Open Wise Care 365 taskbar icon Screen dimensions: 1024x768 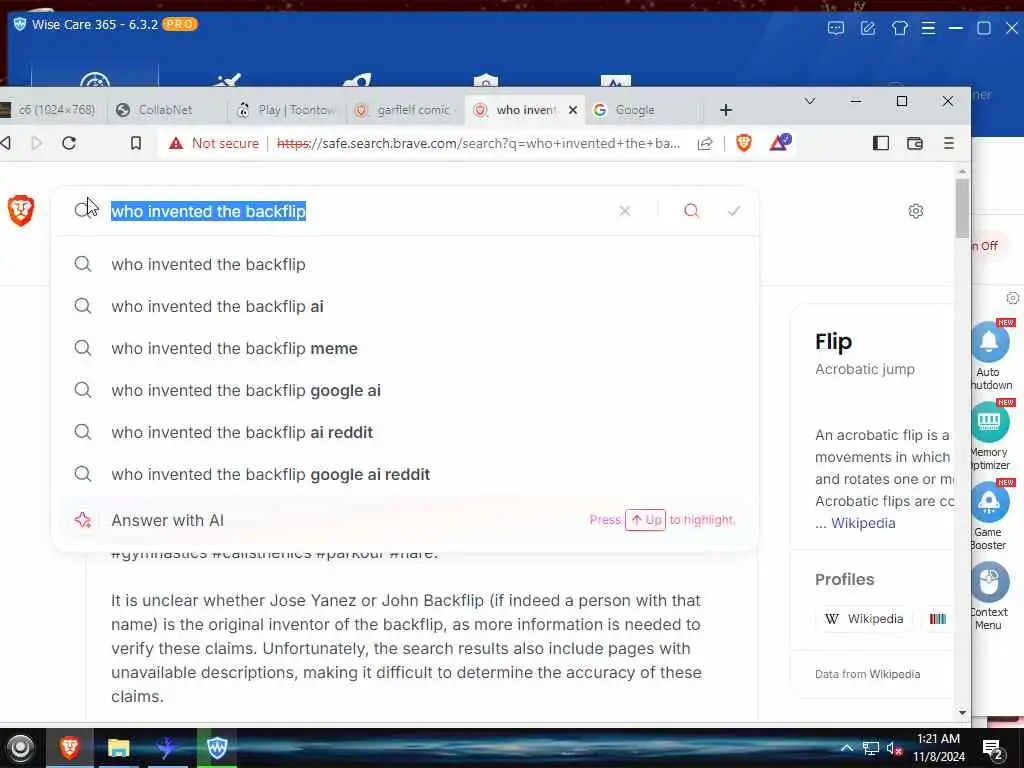point(217,748)
